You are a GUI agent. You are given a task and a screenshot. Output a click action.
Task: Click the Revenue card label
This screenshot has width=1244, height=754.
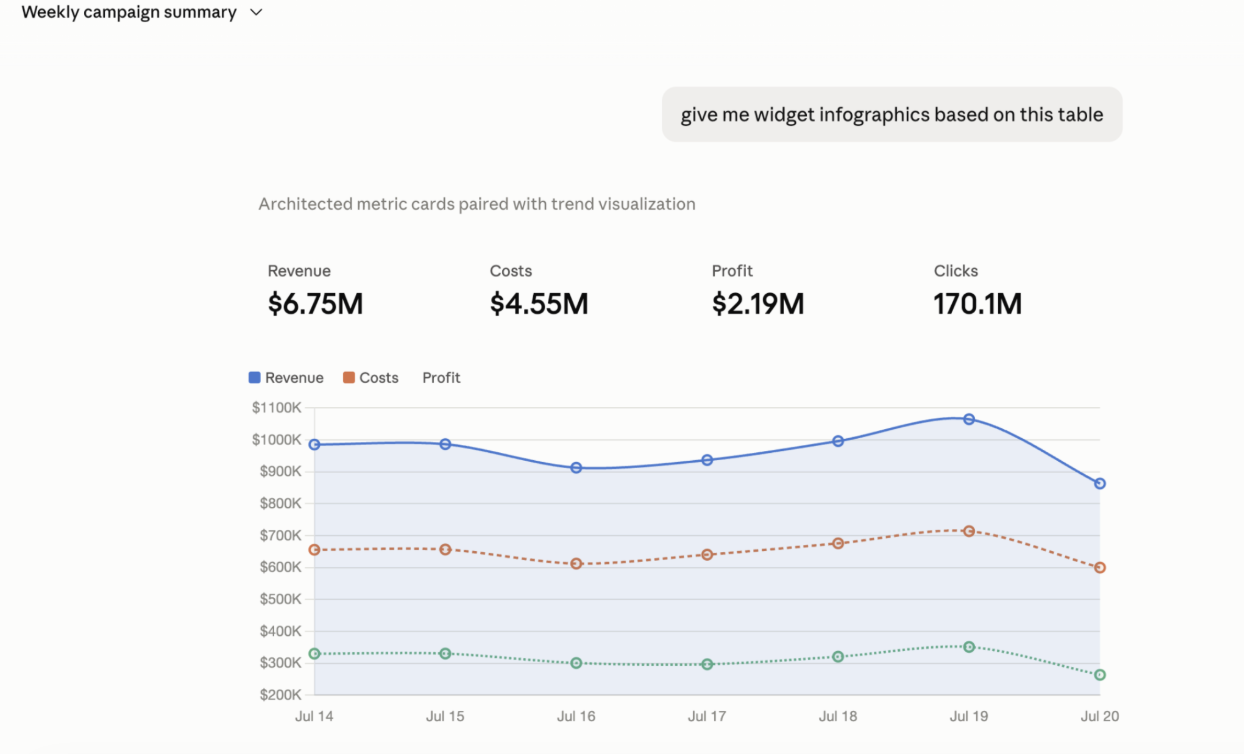(299, 271)
